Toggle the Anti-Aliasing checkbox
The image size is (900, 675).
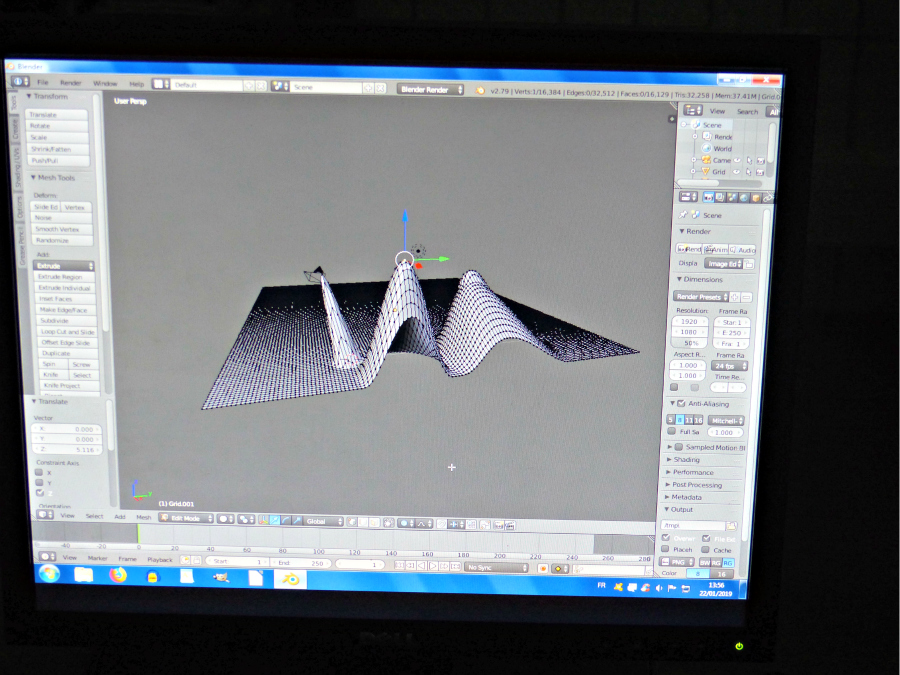(681, 403)
